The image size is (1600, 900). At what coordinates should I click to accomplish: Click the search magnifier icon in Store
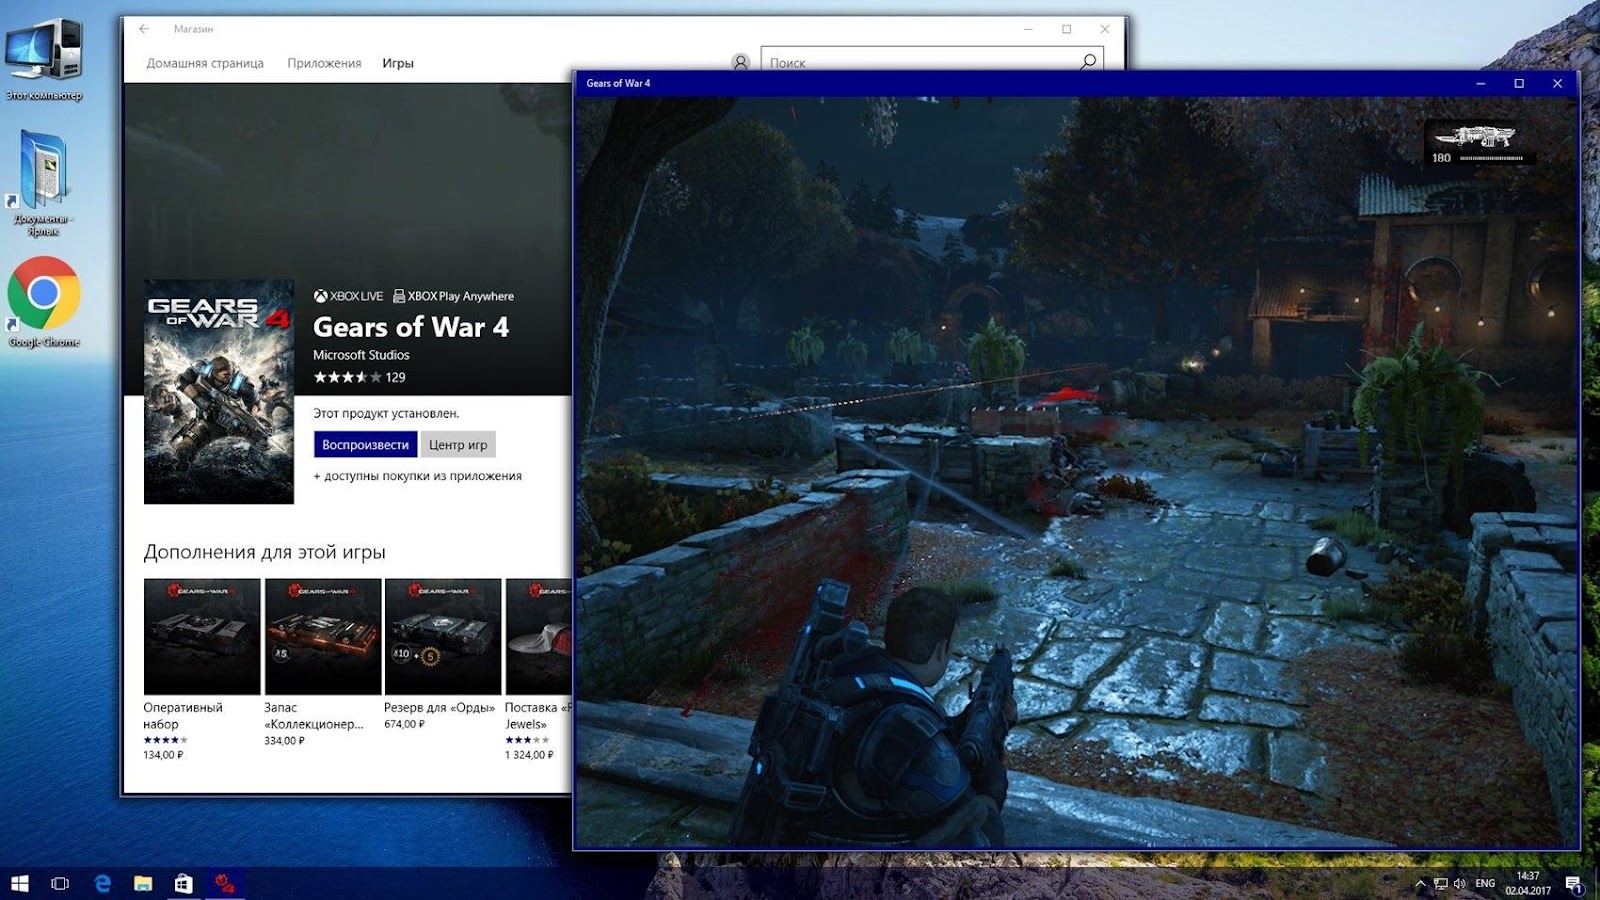(x=1088, y=62)
